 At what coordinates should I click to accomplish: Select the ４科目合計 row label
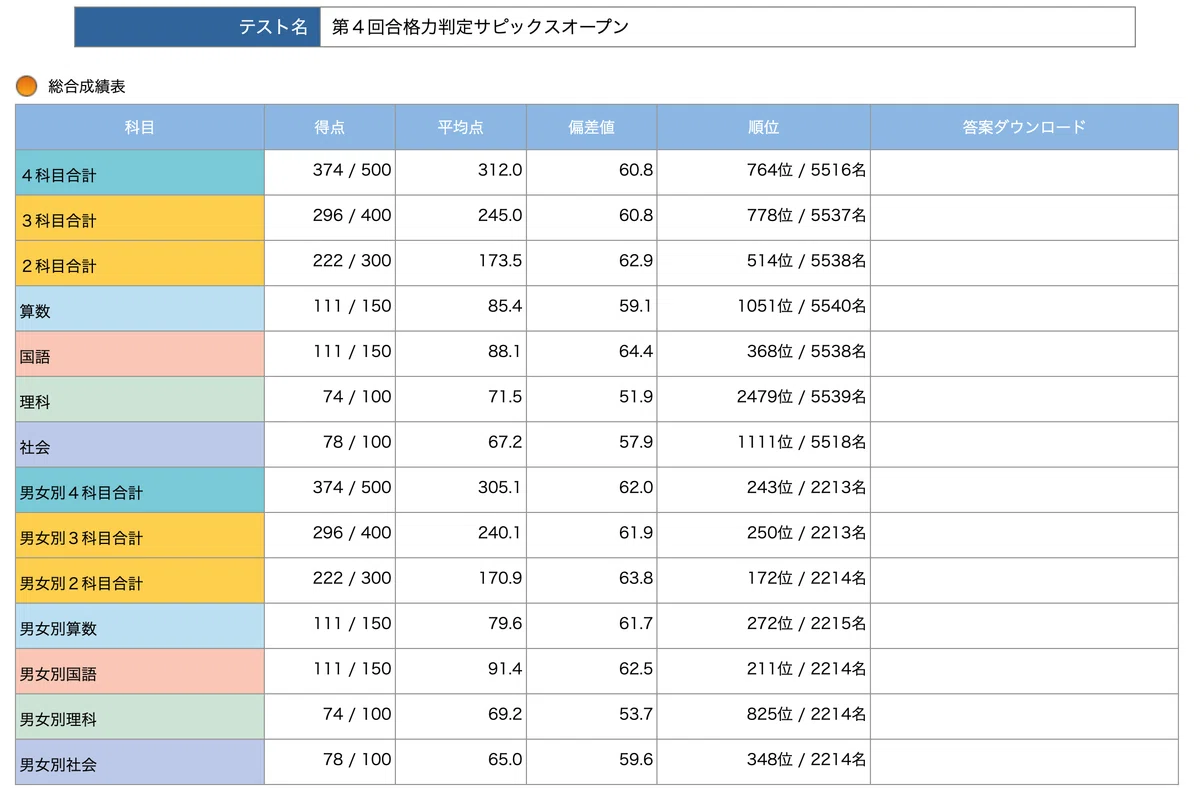click(x=140, y=172)
